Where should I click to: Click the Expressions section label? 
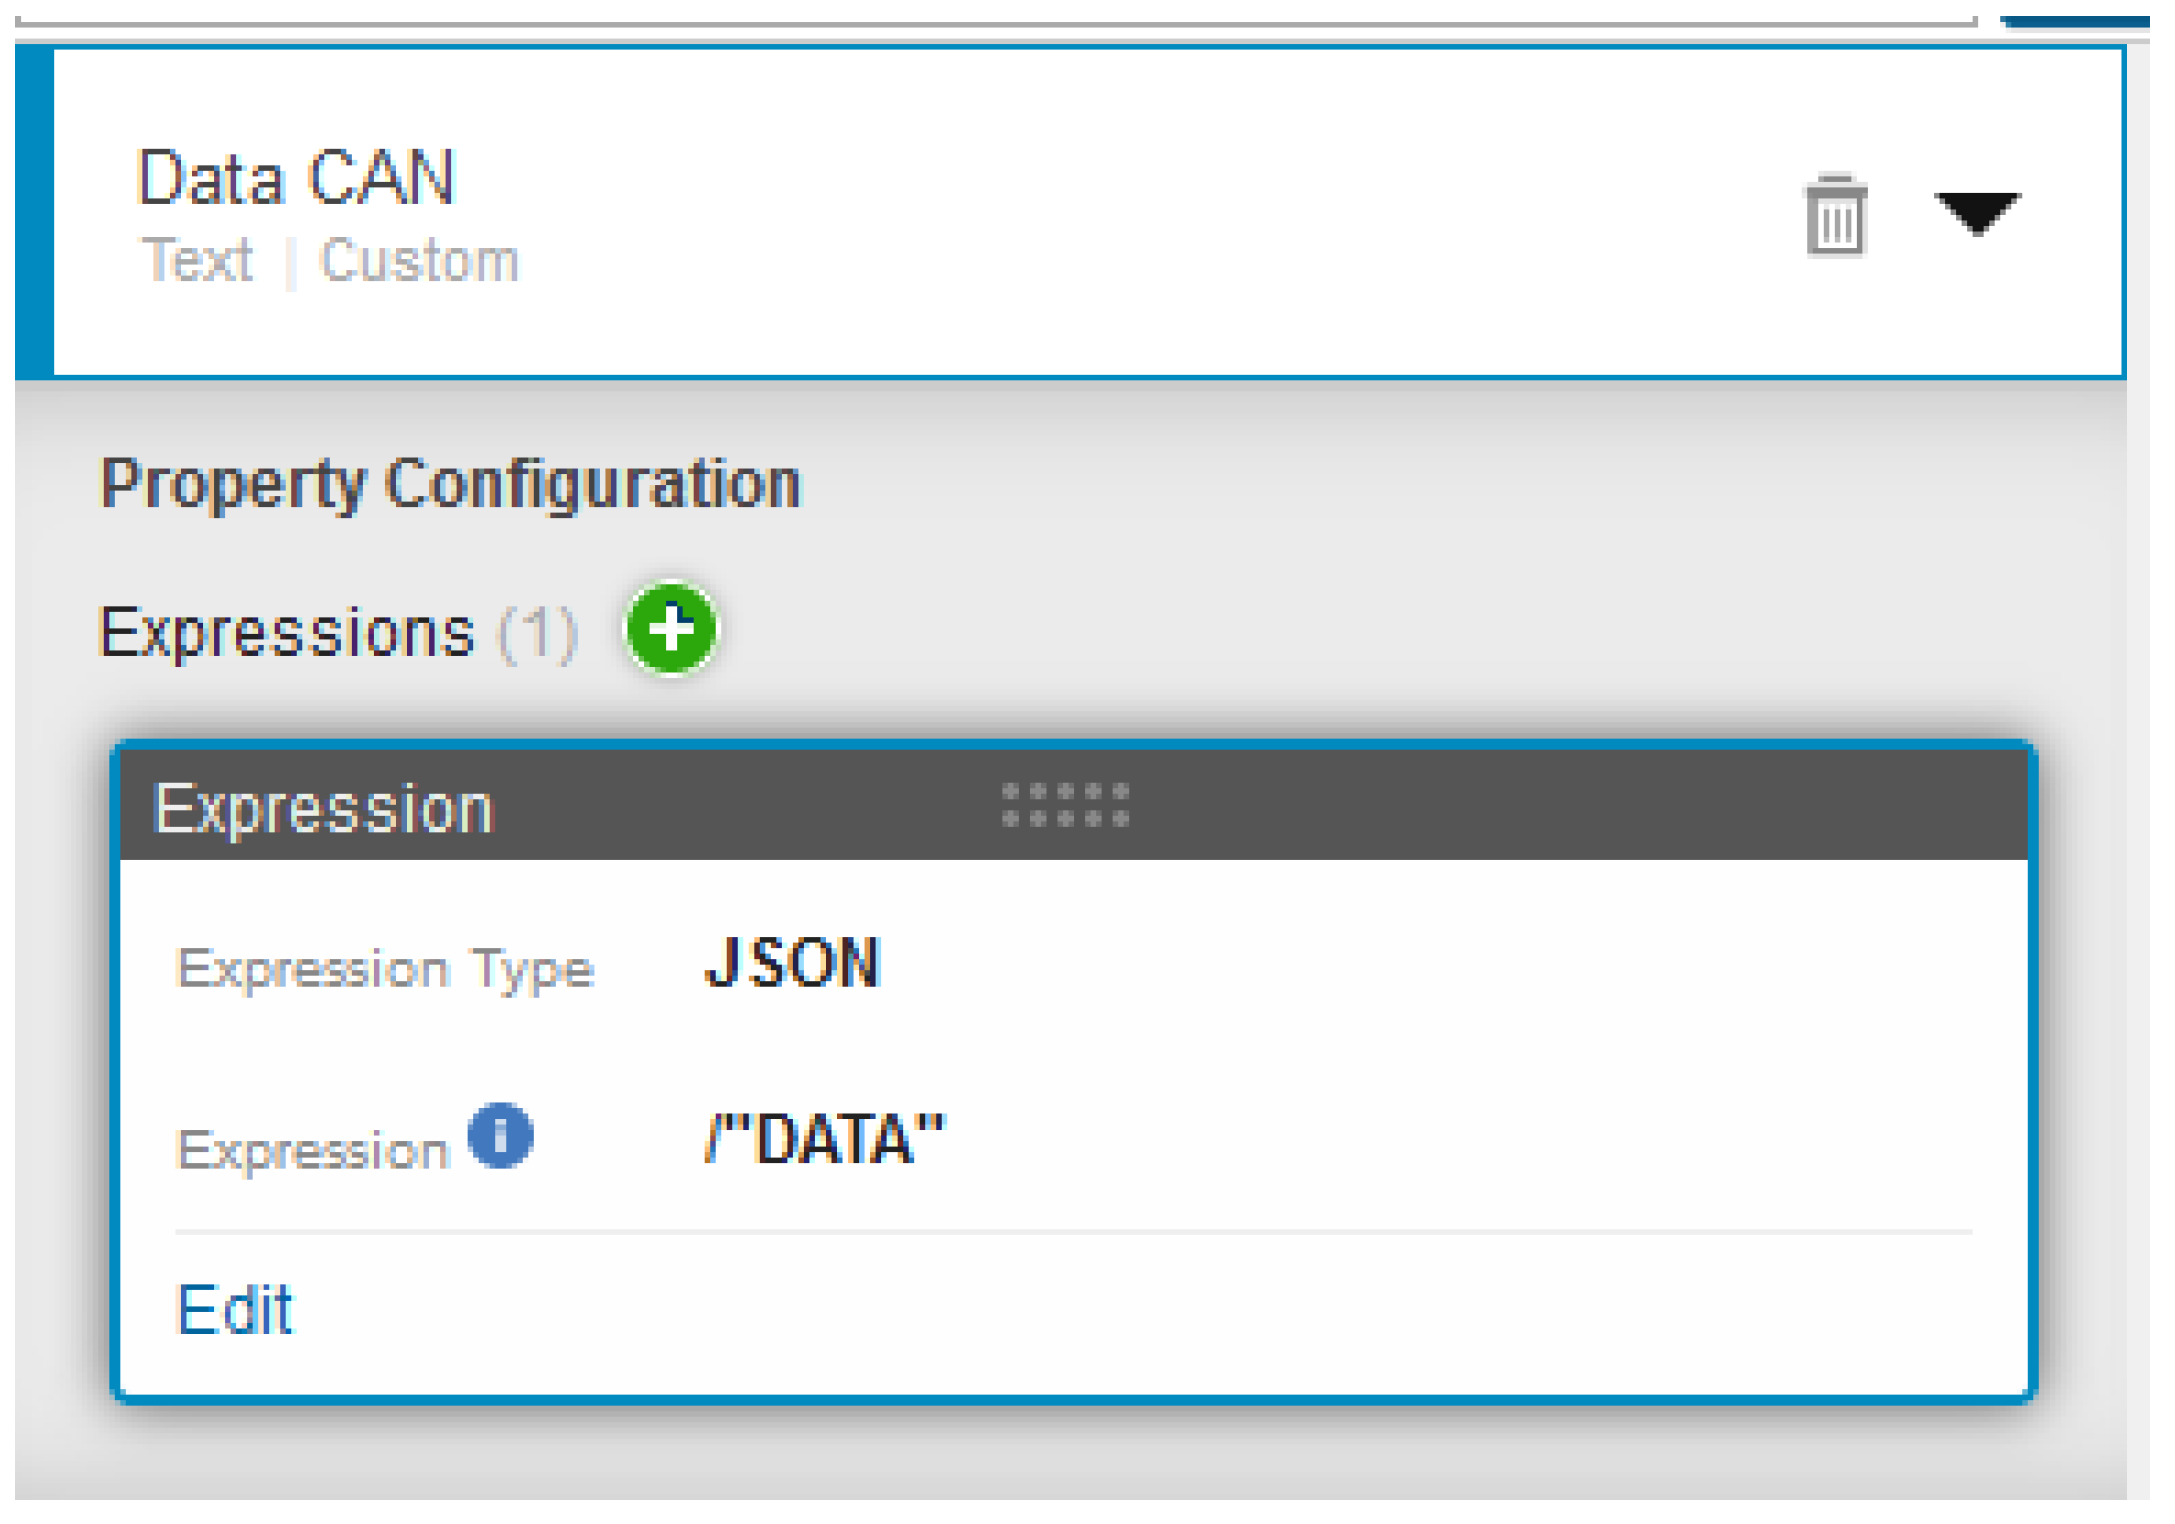coord(287,632)
